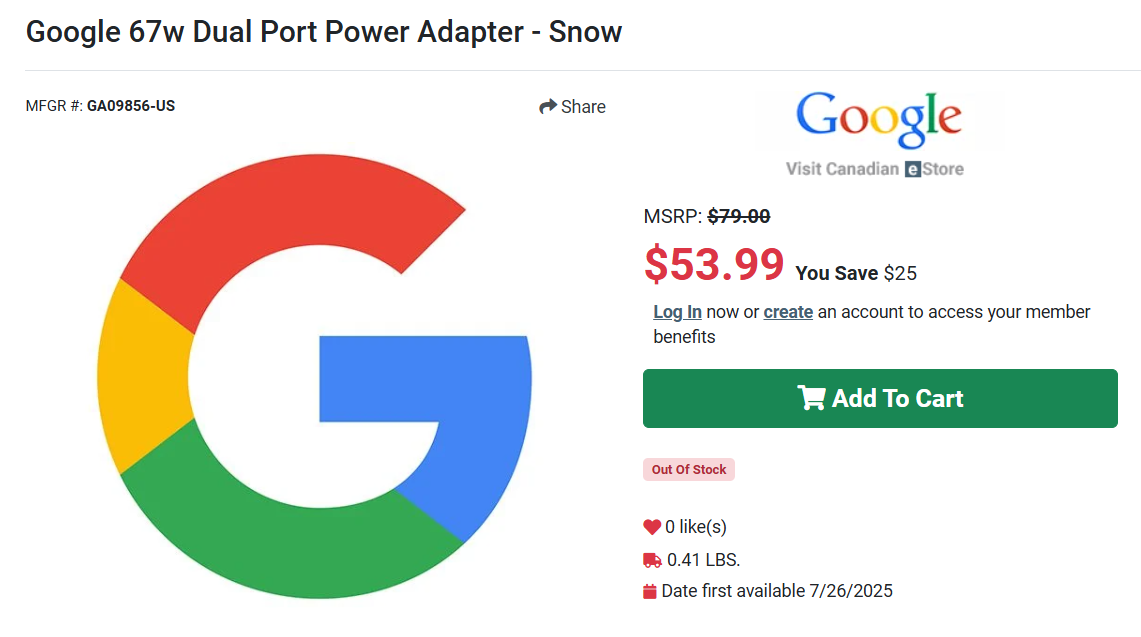
Task: Follow the create account link
Action: [788, 311]
